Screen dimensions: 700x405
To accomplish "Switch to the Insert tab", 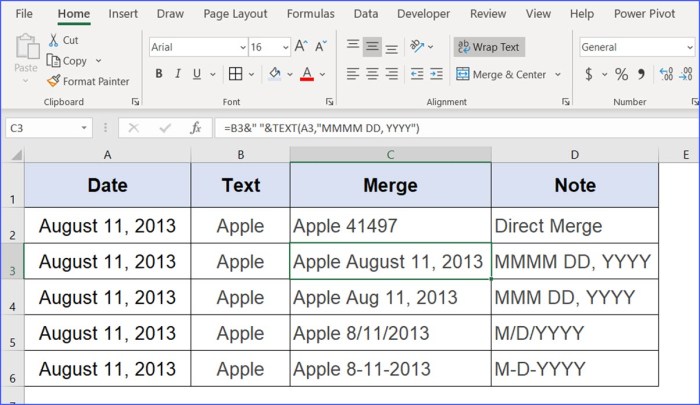I will [x=123, y=14].
